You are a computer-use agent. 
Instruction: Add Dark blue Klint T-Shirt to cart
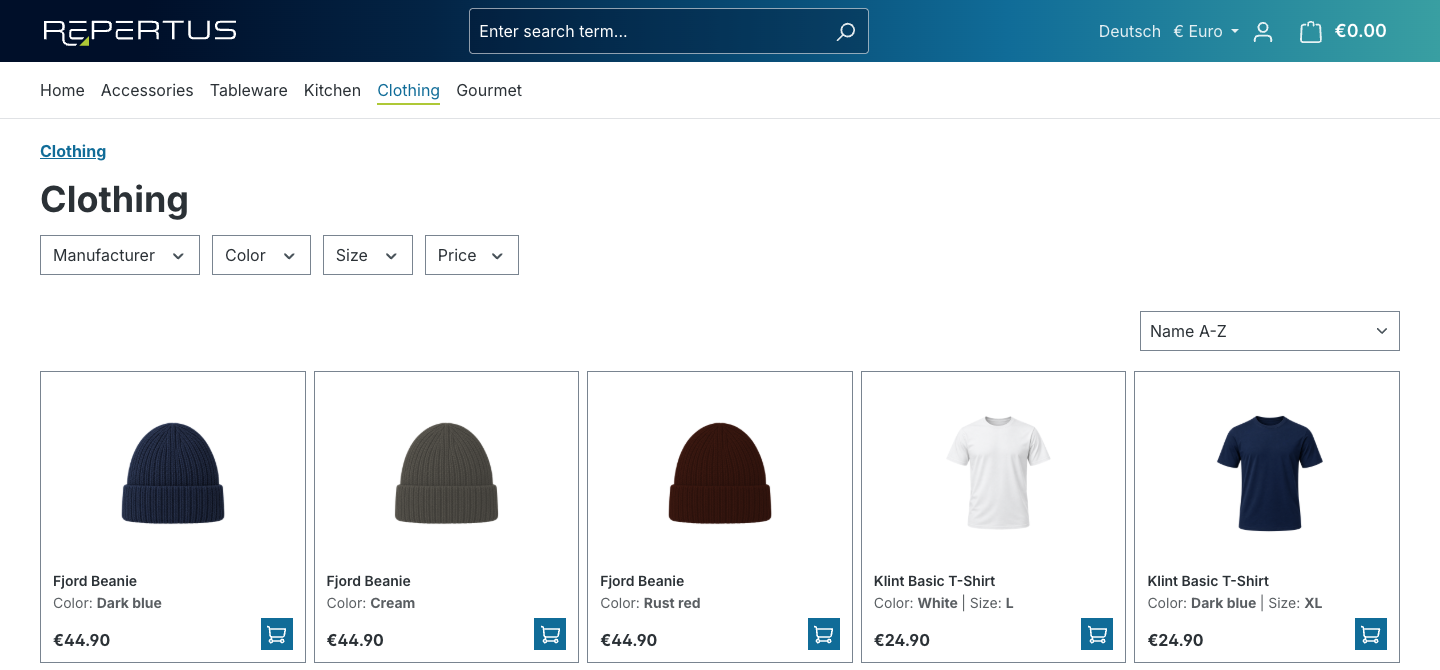pos(1371,634)
